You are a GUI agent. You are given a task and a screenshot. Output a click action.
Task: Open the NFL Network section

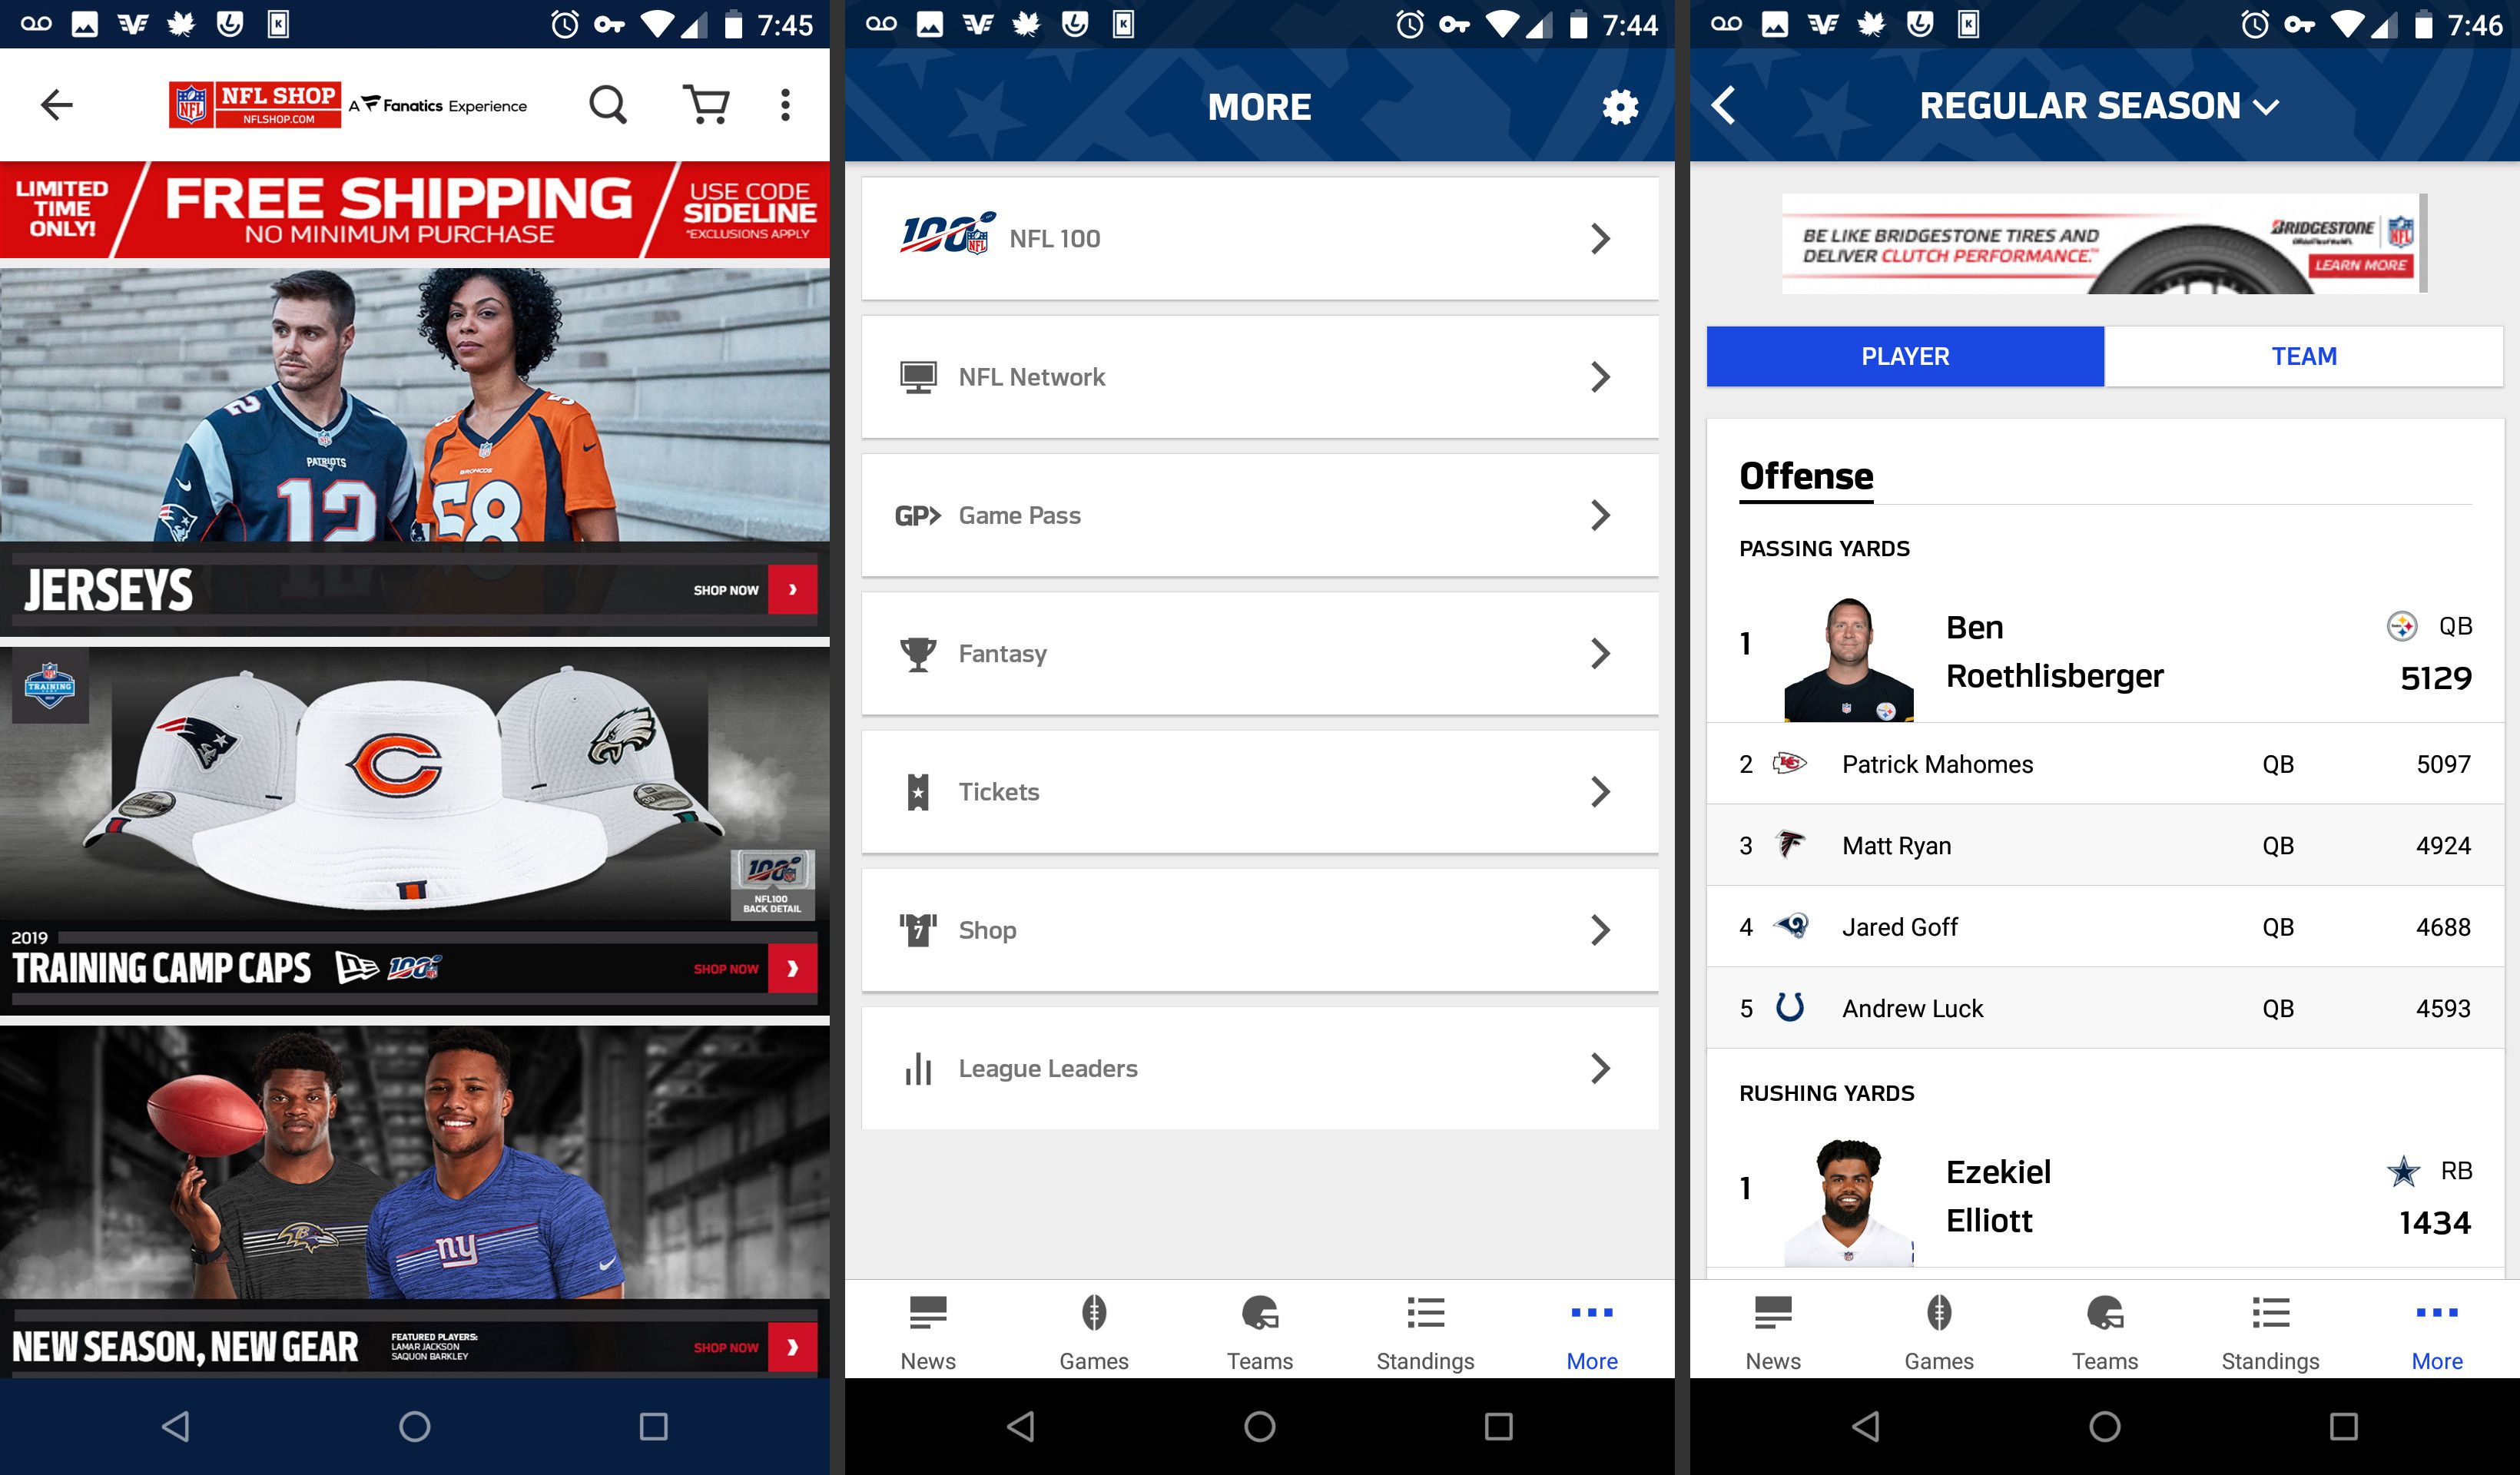1258,376
